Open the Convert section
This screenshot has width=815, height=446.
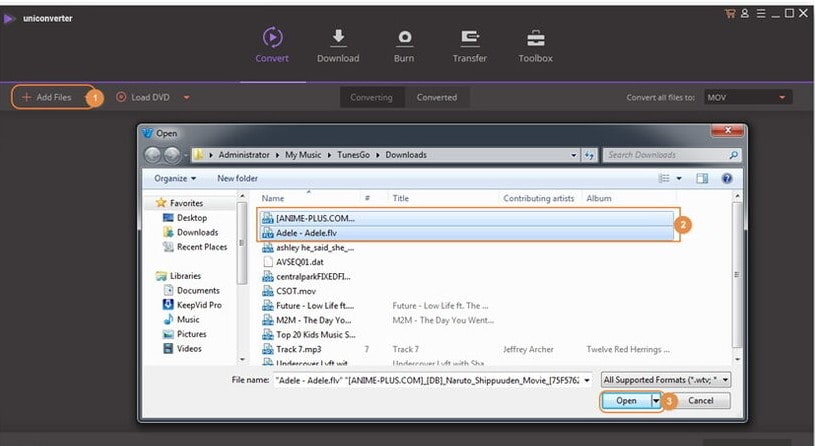click(272, 45)
